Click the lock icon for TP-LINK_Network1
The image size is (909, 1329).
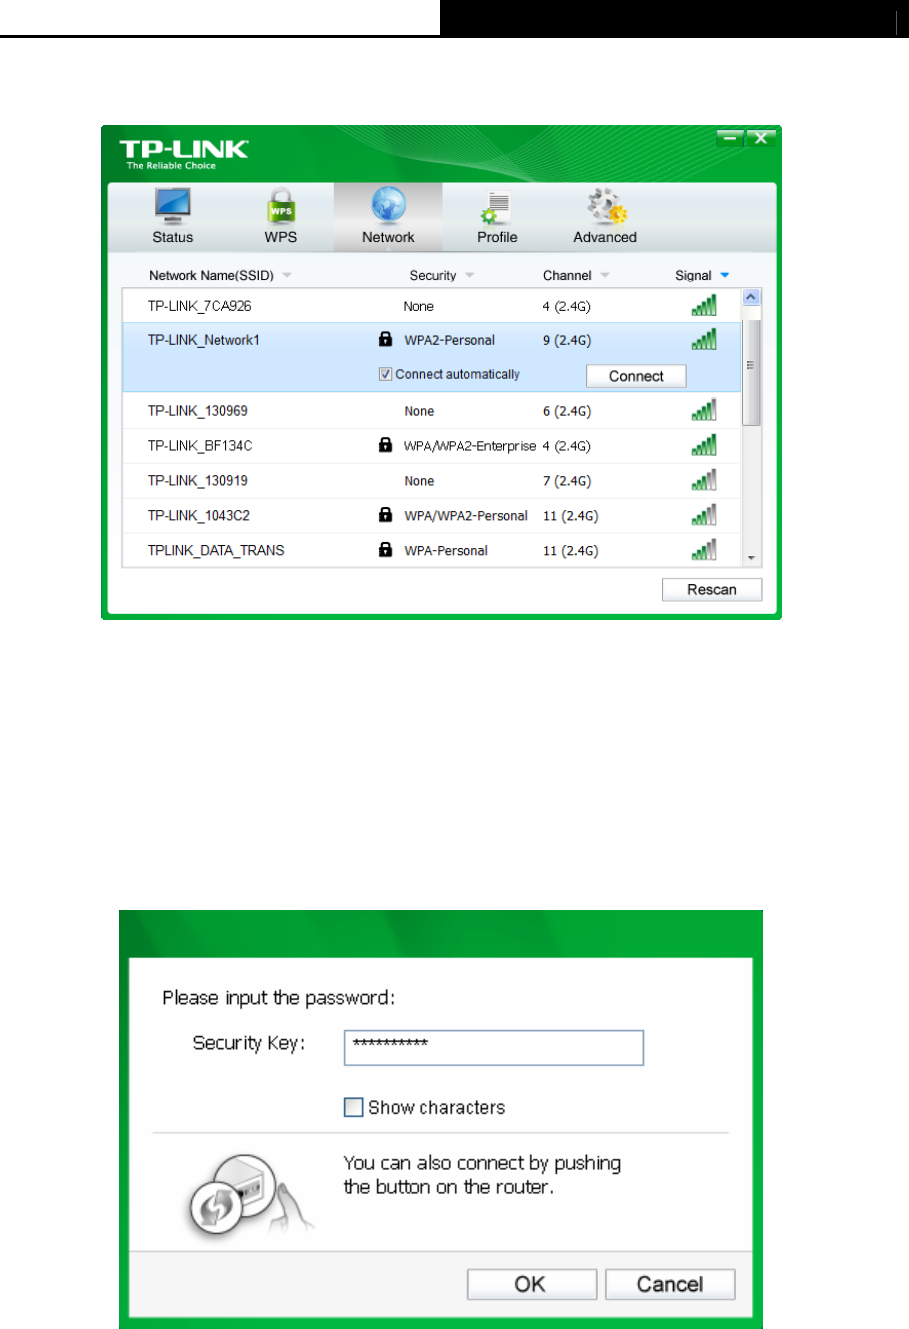coord(385,340)
